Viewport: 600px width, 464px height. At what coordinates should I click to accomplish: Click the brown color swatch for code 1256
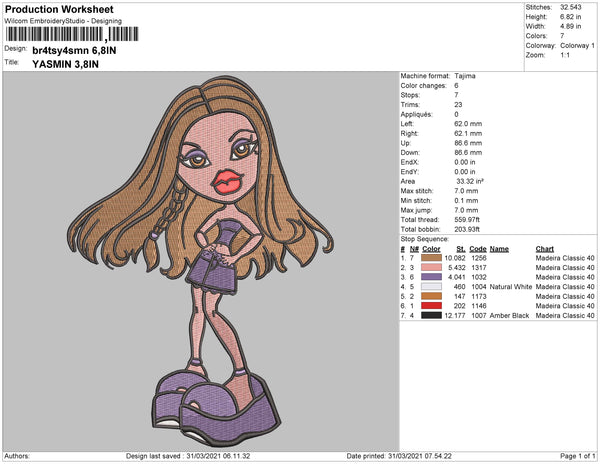[x=431, y=258]
